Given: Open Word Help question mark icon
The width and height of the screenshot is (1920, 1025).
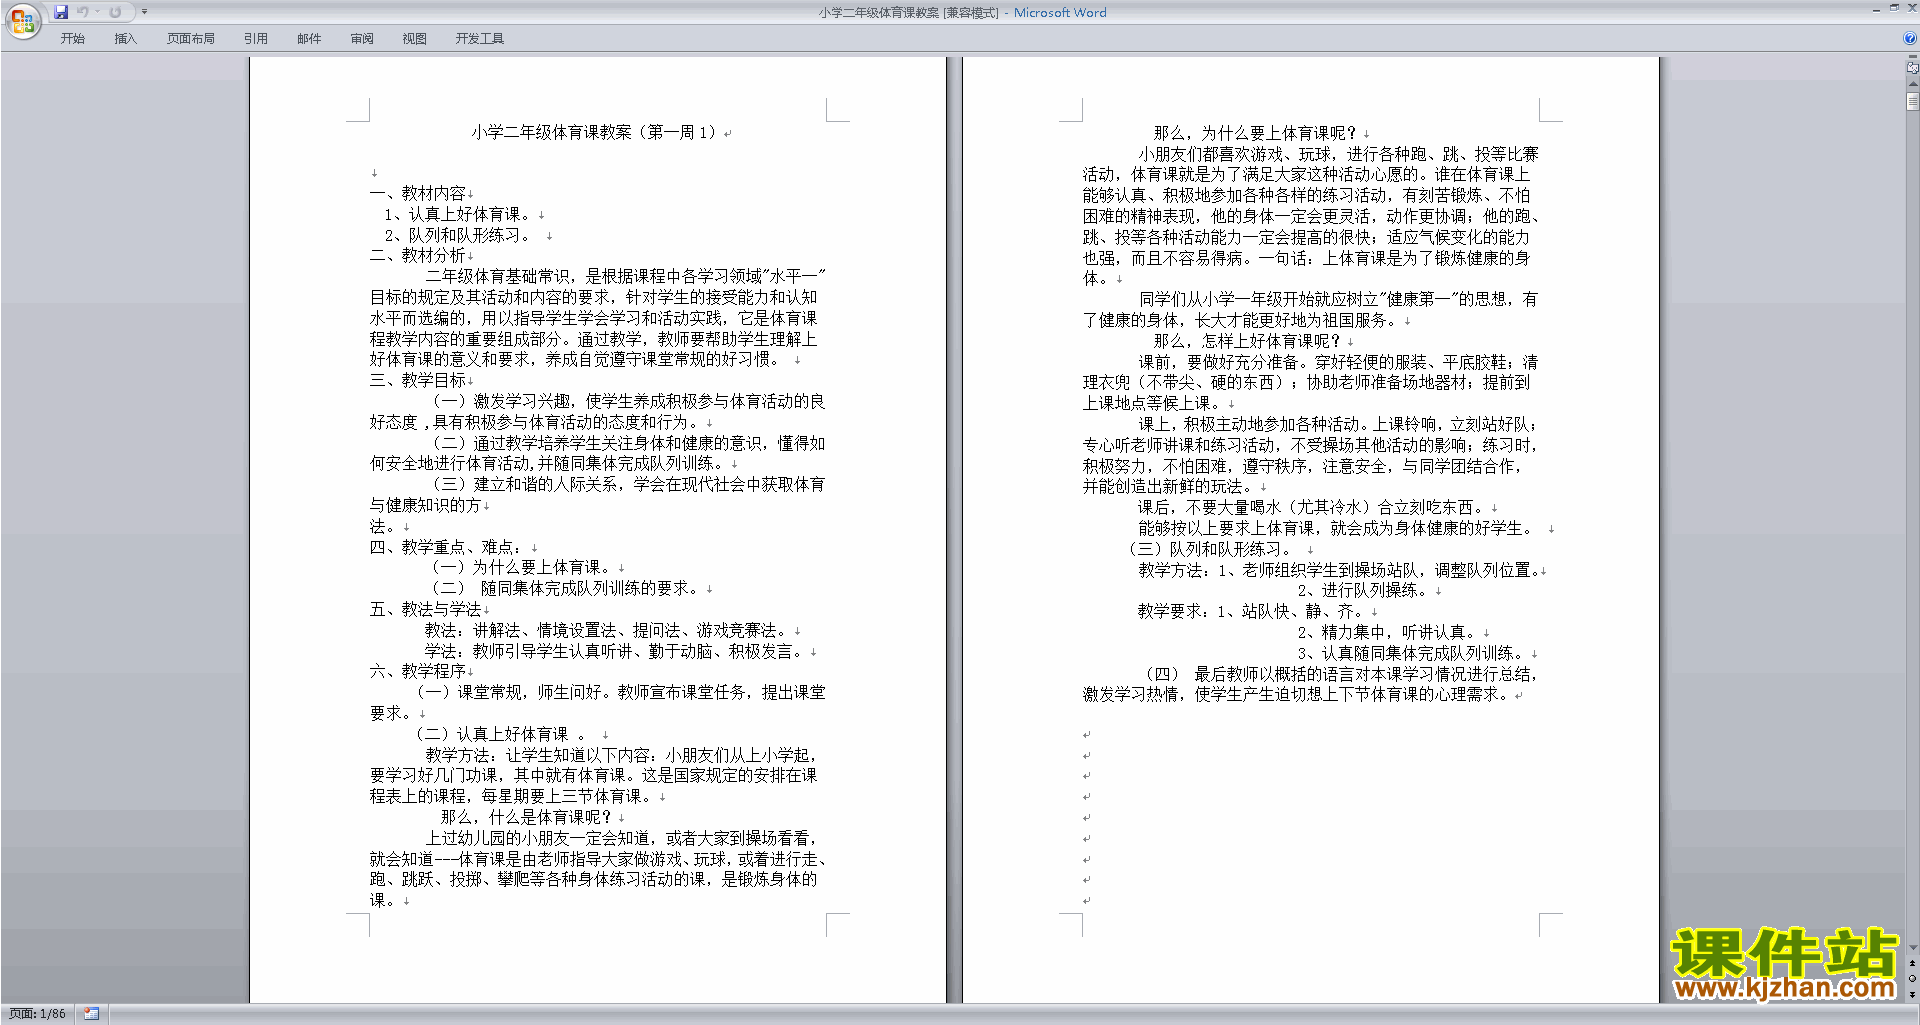Looking at the screenshot, I should tap(1910, 38).
